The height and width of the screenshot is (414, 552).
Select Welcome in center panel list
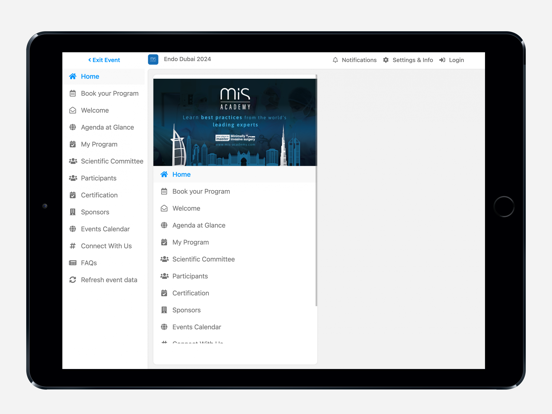[x=186, y=208]
